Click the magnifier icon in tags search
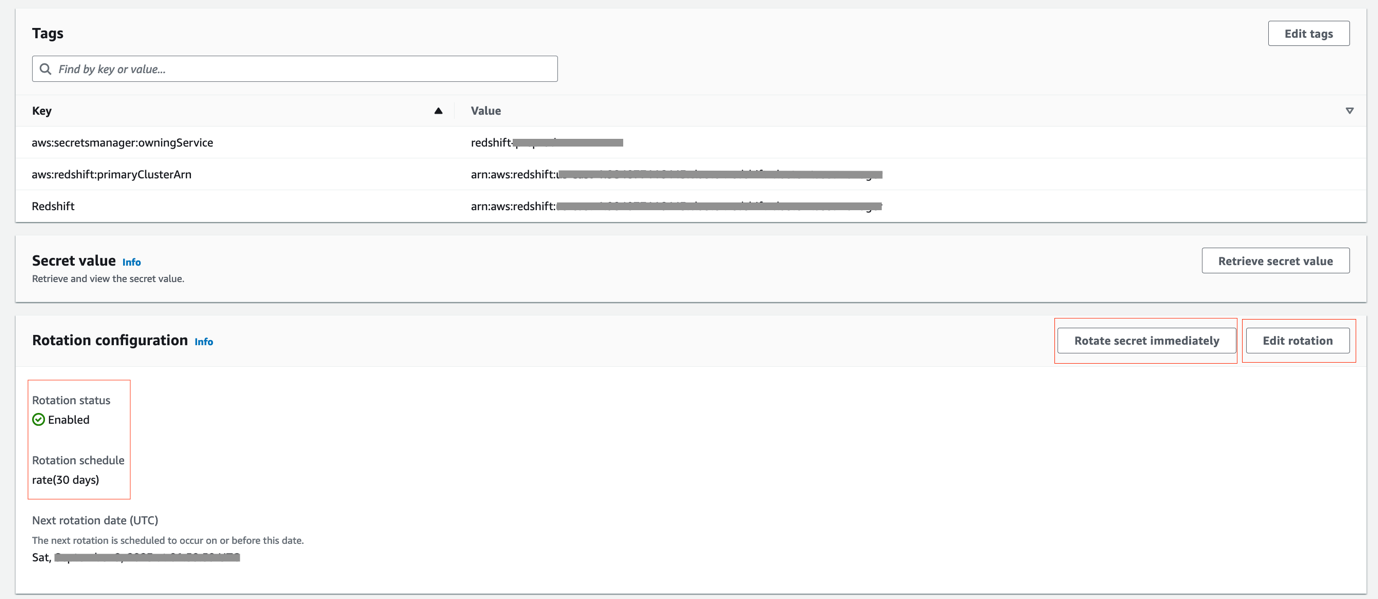The image size is (1378, 599). (45, 69)
